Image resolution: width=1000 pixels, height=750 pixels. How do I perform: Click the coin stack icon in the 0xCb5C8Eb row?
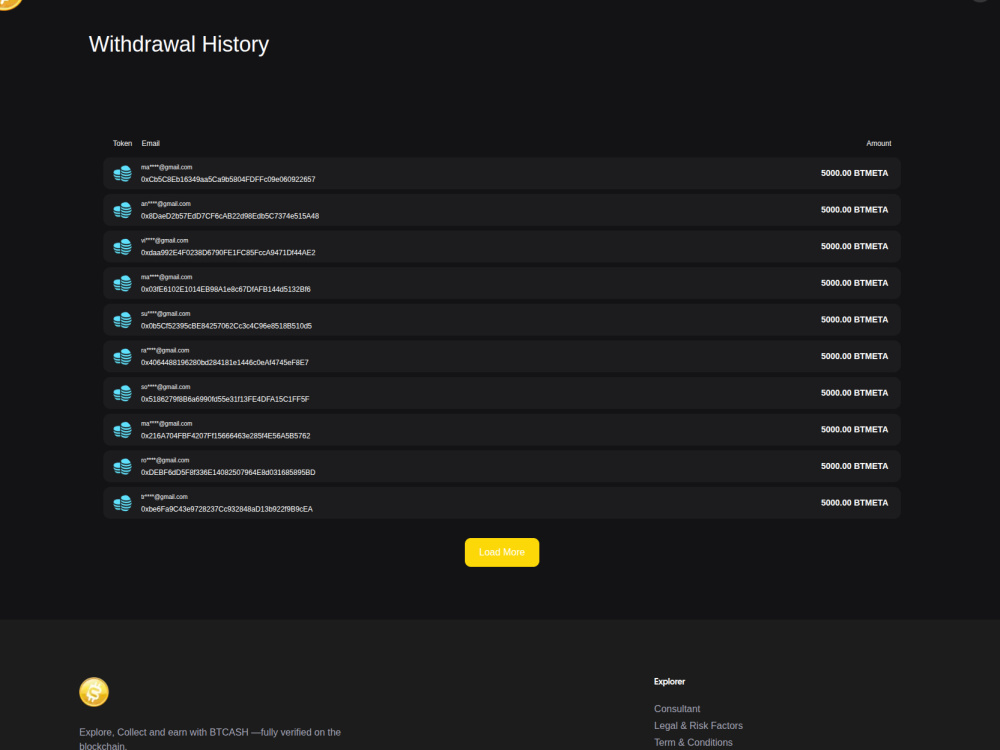point(122,173)
